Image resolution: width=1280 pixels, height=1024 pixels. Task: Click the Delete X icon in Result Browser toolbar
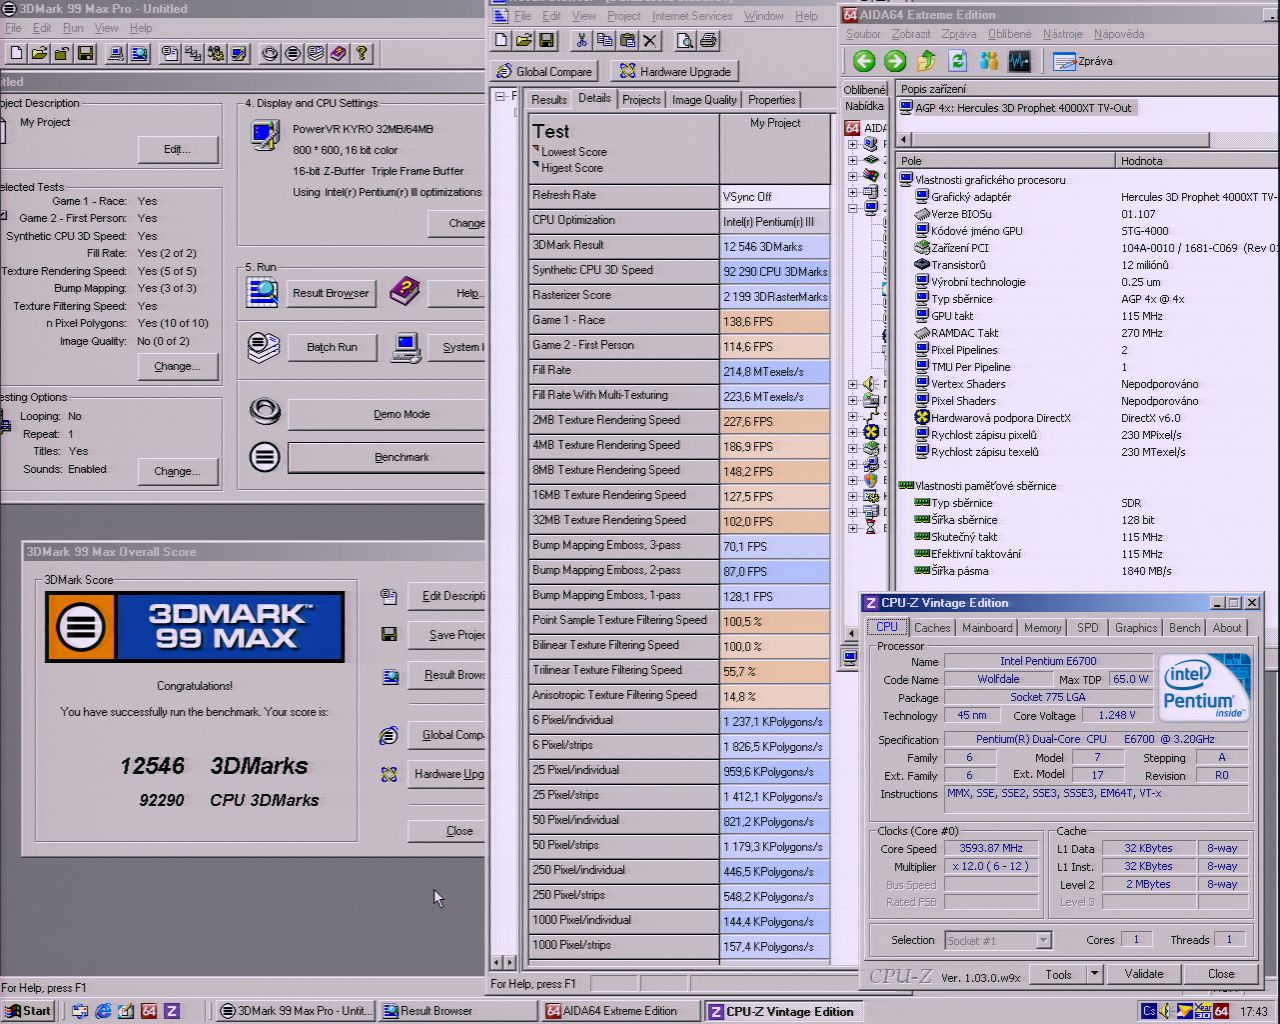point(650,40)
